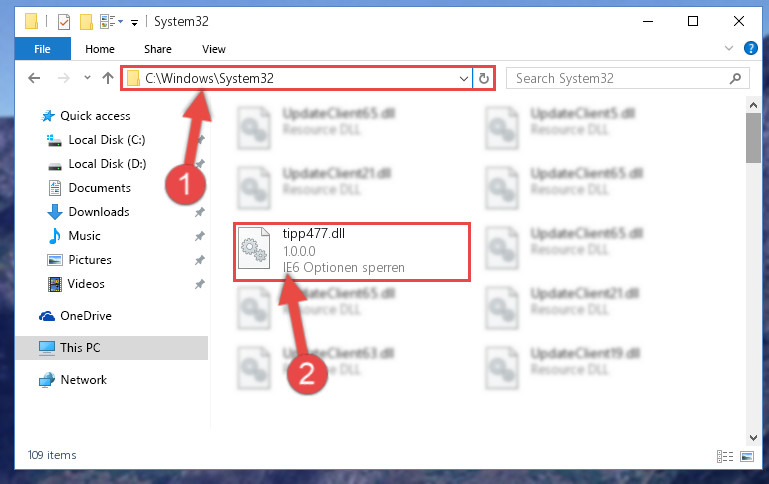Click the Properties icon in title bar

(64, 22)
